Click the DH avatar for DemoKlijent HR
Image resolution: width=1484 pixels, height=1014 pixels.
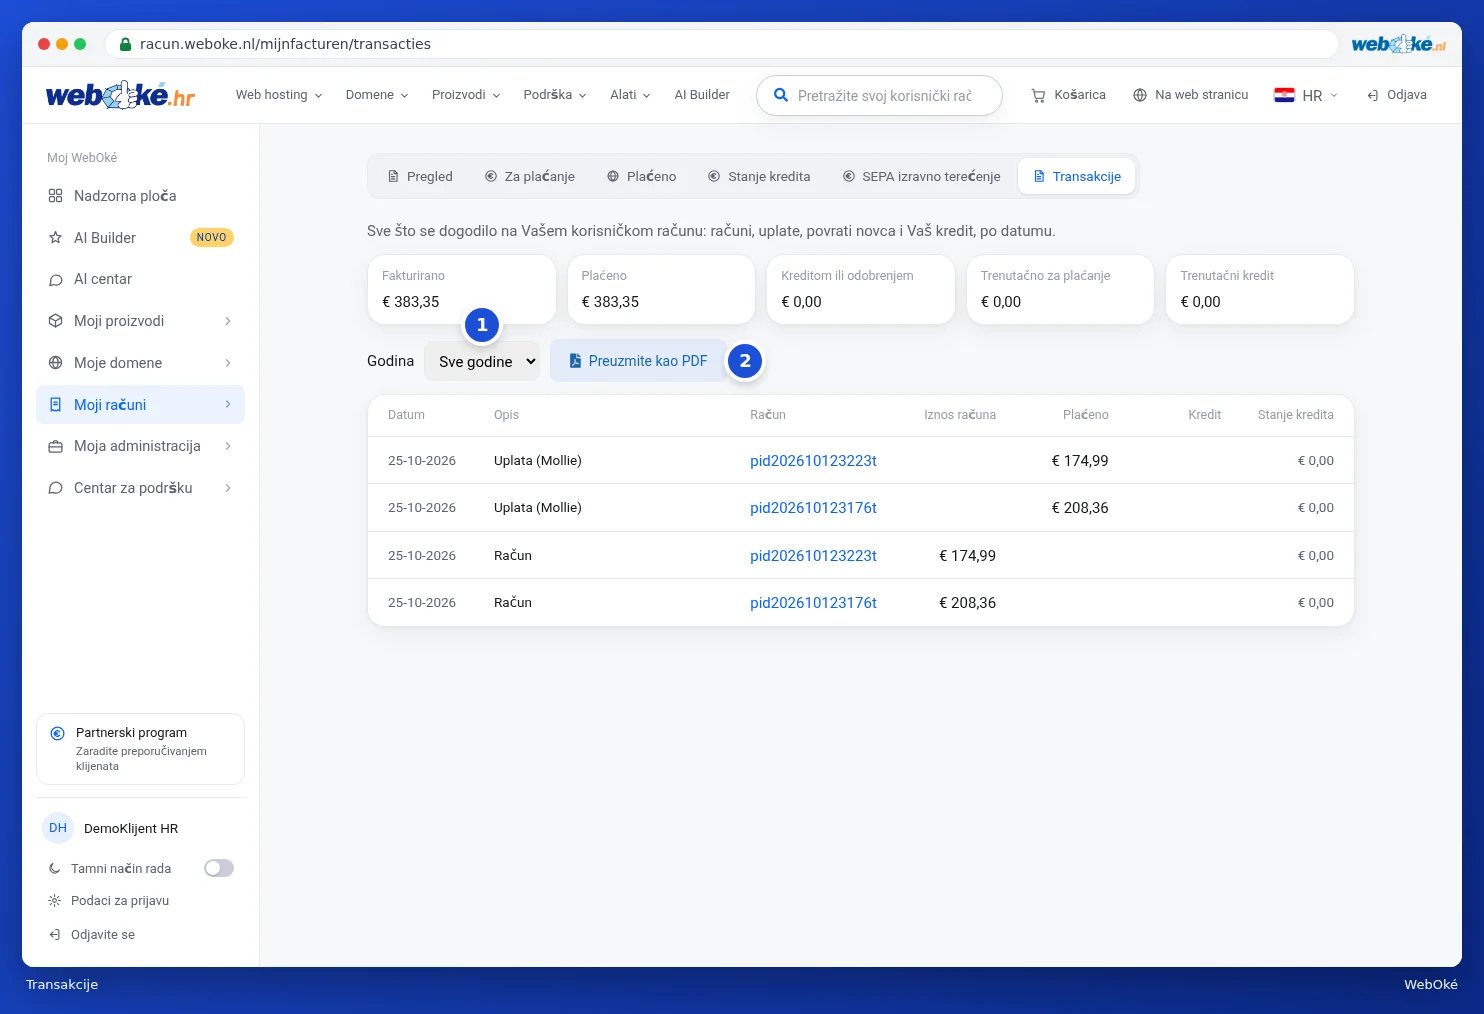coord(58,828)
